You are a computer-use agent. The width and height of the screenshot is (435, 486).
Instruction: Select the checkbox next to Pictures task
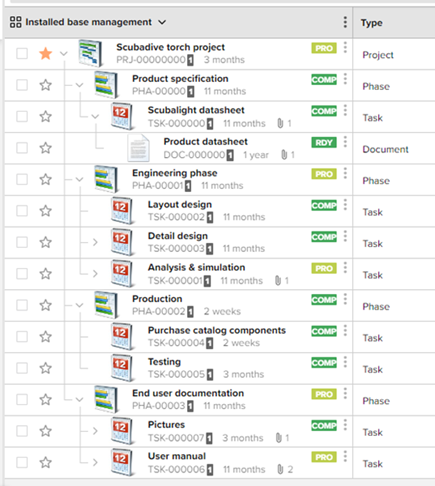pyautogui.click(x=22, y=431)
